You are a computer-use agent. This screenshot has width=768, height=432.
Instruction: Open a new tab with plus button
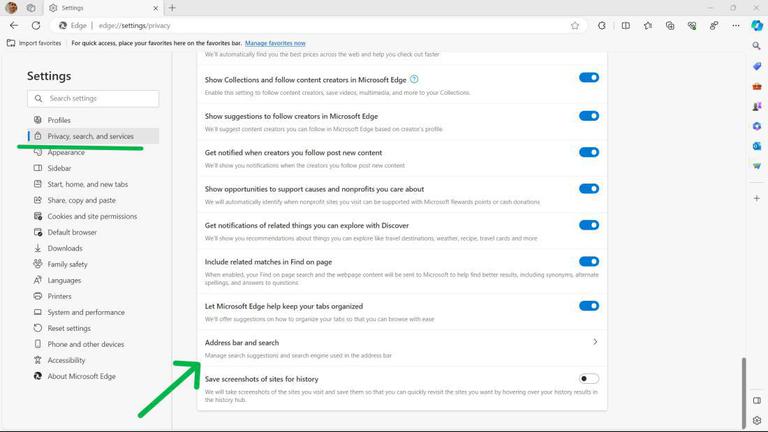(172, 8)
